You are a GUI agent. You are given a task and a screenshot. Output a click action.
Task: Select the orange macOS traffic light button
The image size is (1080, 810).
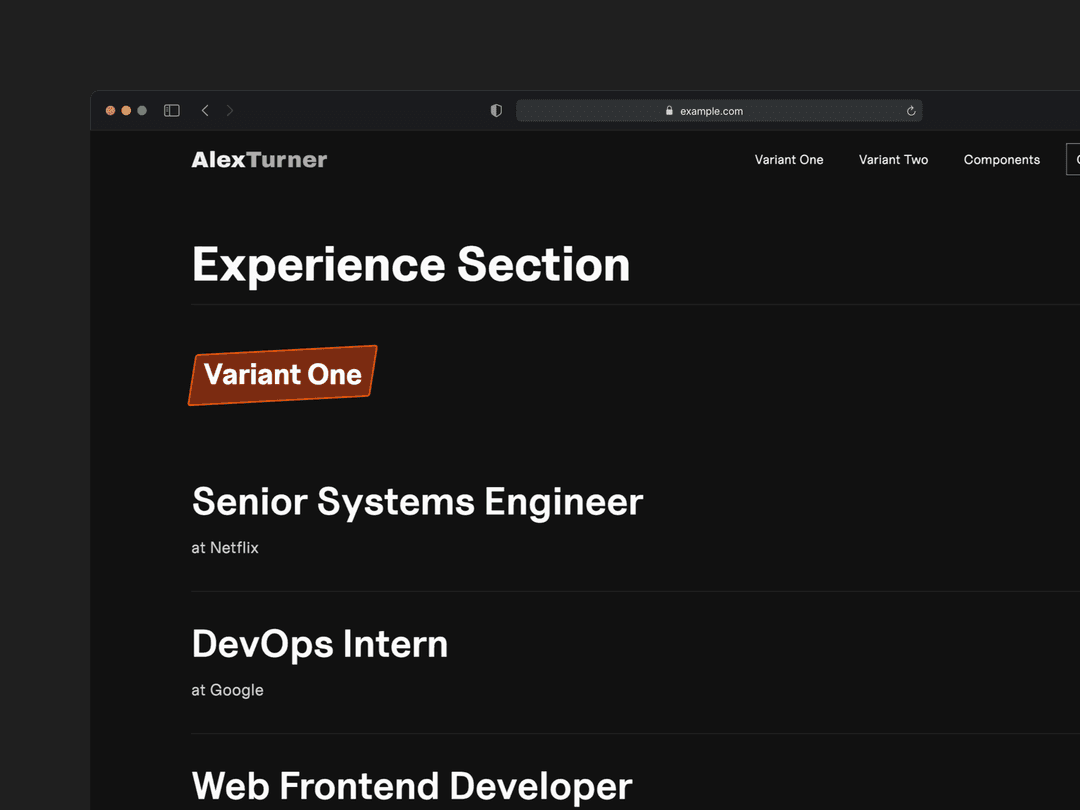coord(125,110)
